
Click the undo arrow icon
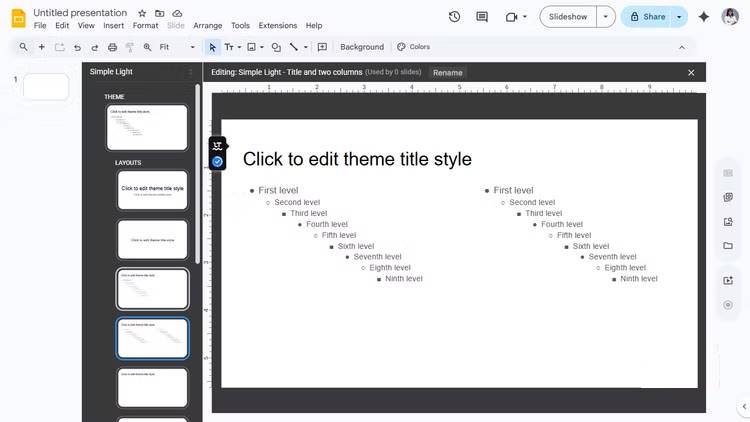(x=77, y=47)
